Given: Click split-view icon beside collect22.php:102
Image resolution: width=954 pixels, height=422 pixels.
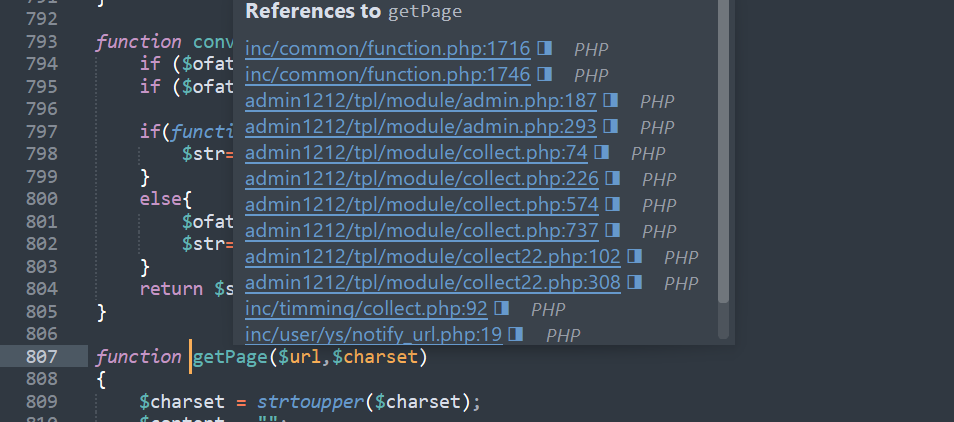Looking at the screenshot, I should [635, 257].
